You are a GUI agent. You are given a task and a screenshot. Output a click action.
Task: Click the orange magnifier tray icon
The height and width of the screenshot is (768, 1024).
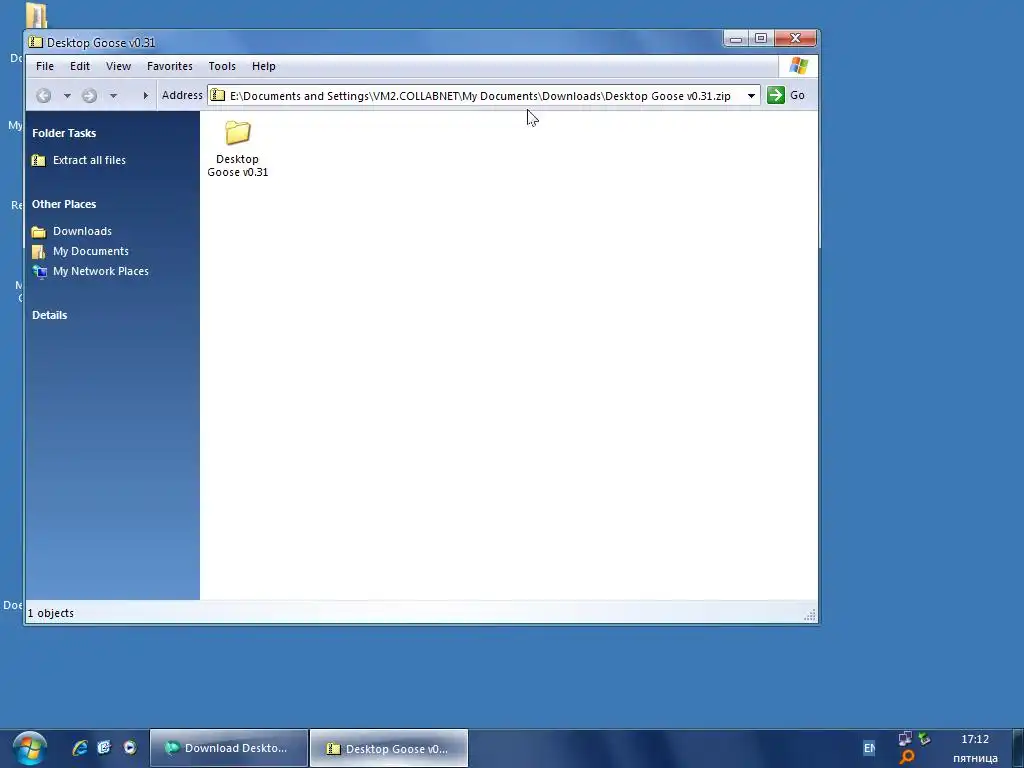coord(906,758)
